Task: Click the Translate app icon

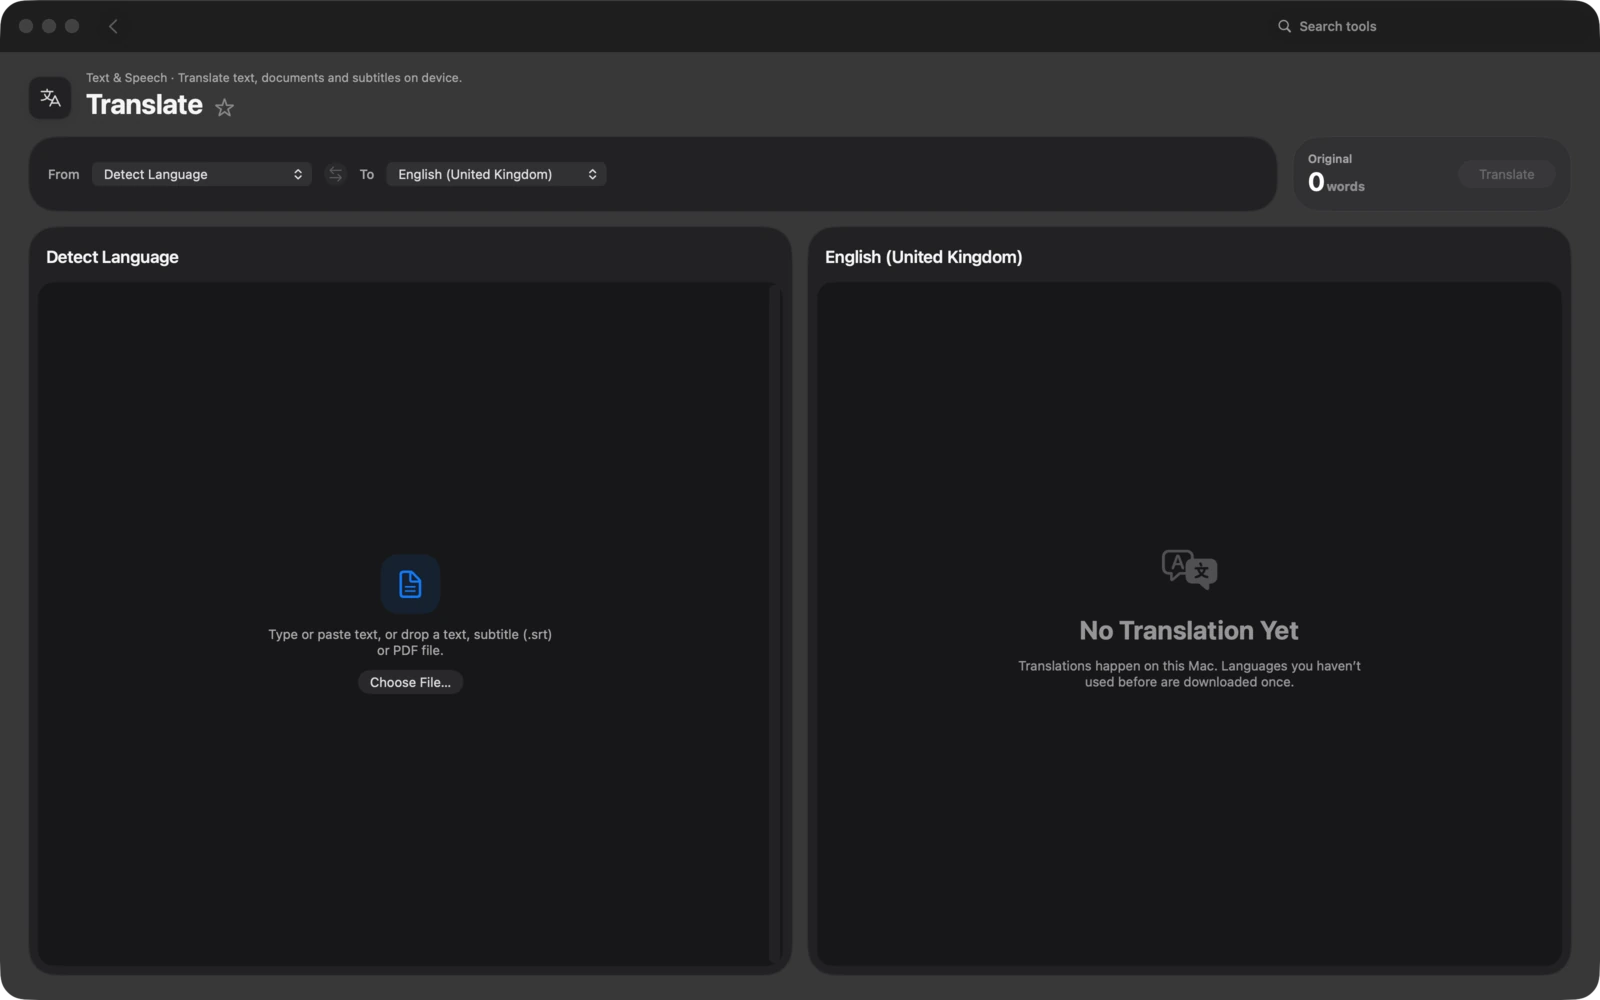Action: point(50,98)
